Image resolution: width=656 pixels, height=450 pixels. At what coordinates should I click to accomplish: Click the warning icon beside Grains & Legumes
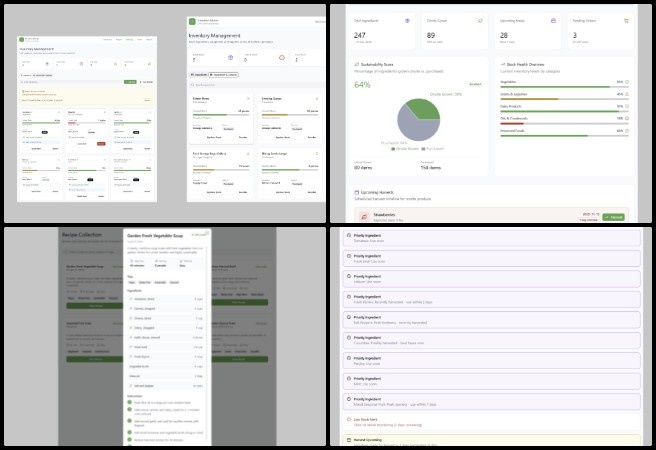coord(628,93)
